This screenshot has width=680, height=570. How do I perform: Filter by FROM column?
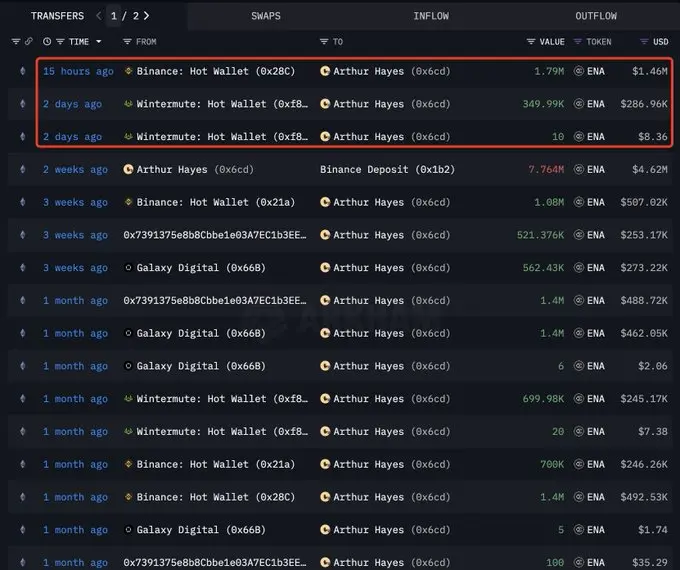[x=127, y=42]
